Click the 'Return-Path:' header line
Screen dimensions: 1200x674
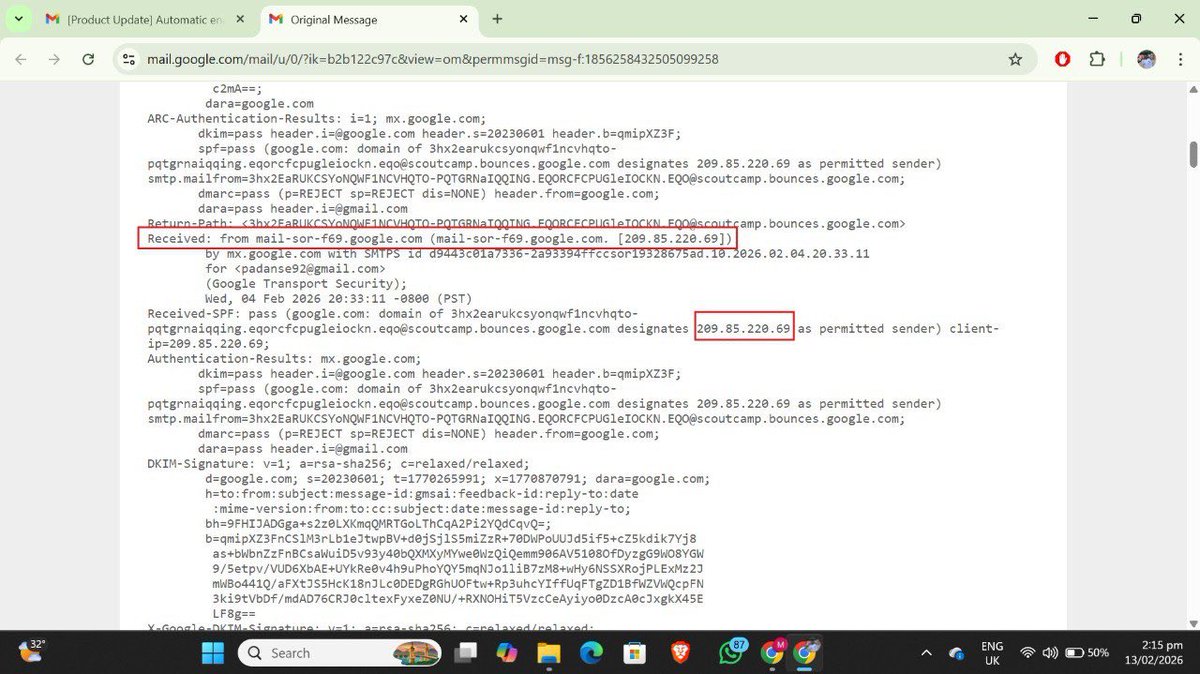coord(526,224)
